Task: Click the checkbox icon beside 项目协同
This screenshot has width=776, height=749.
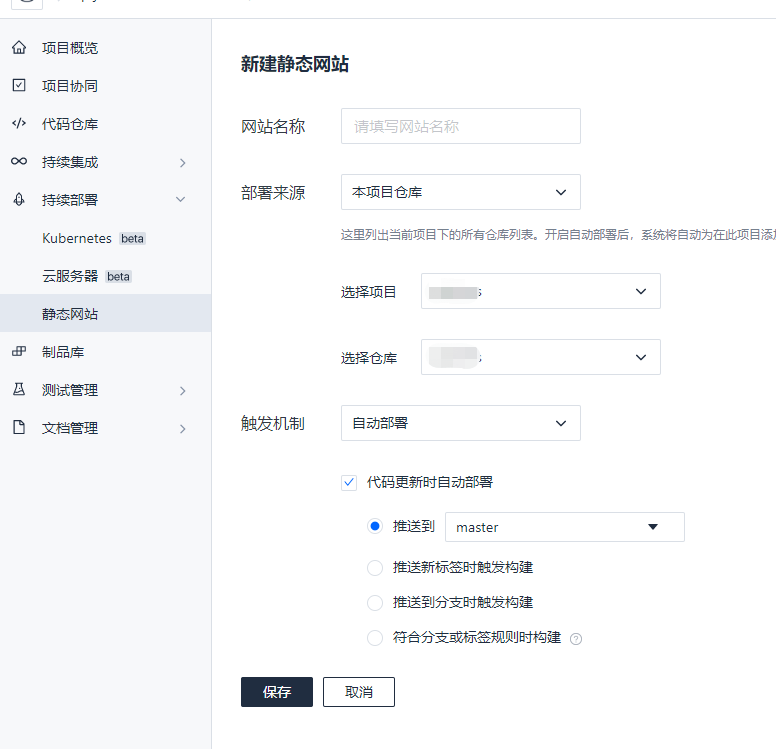Action: 19,86
